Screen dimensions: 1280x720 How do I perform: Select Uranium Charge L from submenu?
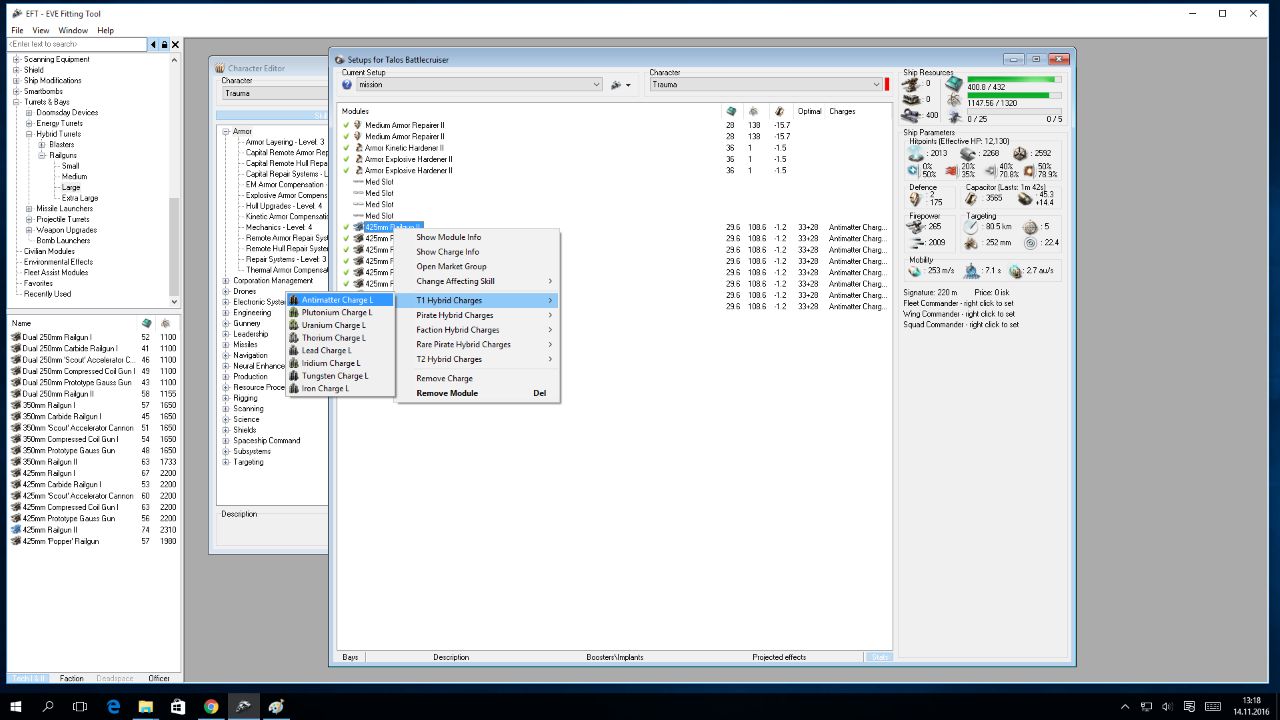point(334,325)
